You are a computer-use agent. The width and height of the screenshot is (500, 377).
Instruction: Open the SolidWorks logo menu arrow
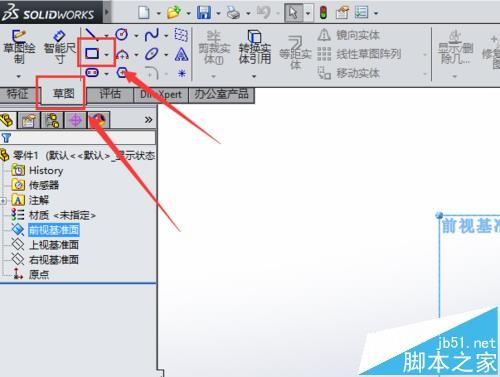point(107,13)
